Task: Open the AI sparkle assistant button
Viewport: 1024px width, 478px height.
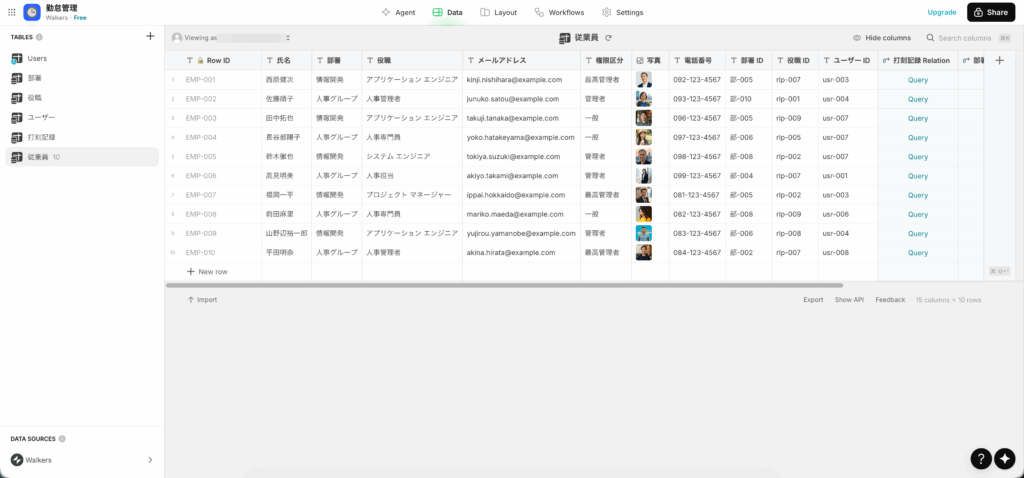Action: pyautogui.click(x=1005, y=458)
